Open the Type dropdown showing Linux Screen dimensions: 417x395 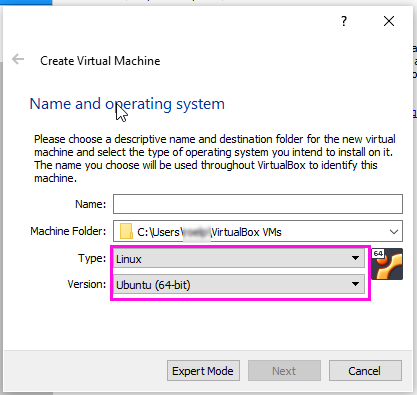click(239, 258)
